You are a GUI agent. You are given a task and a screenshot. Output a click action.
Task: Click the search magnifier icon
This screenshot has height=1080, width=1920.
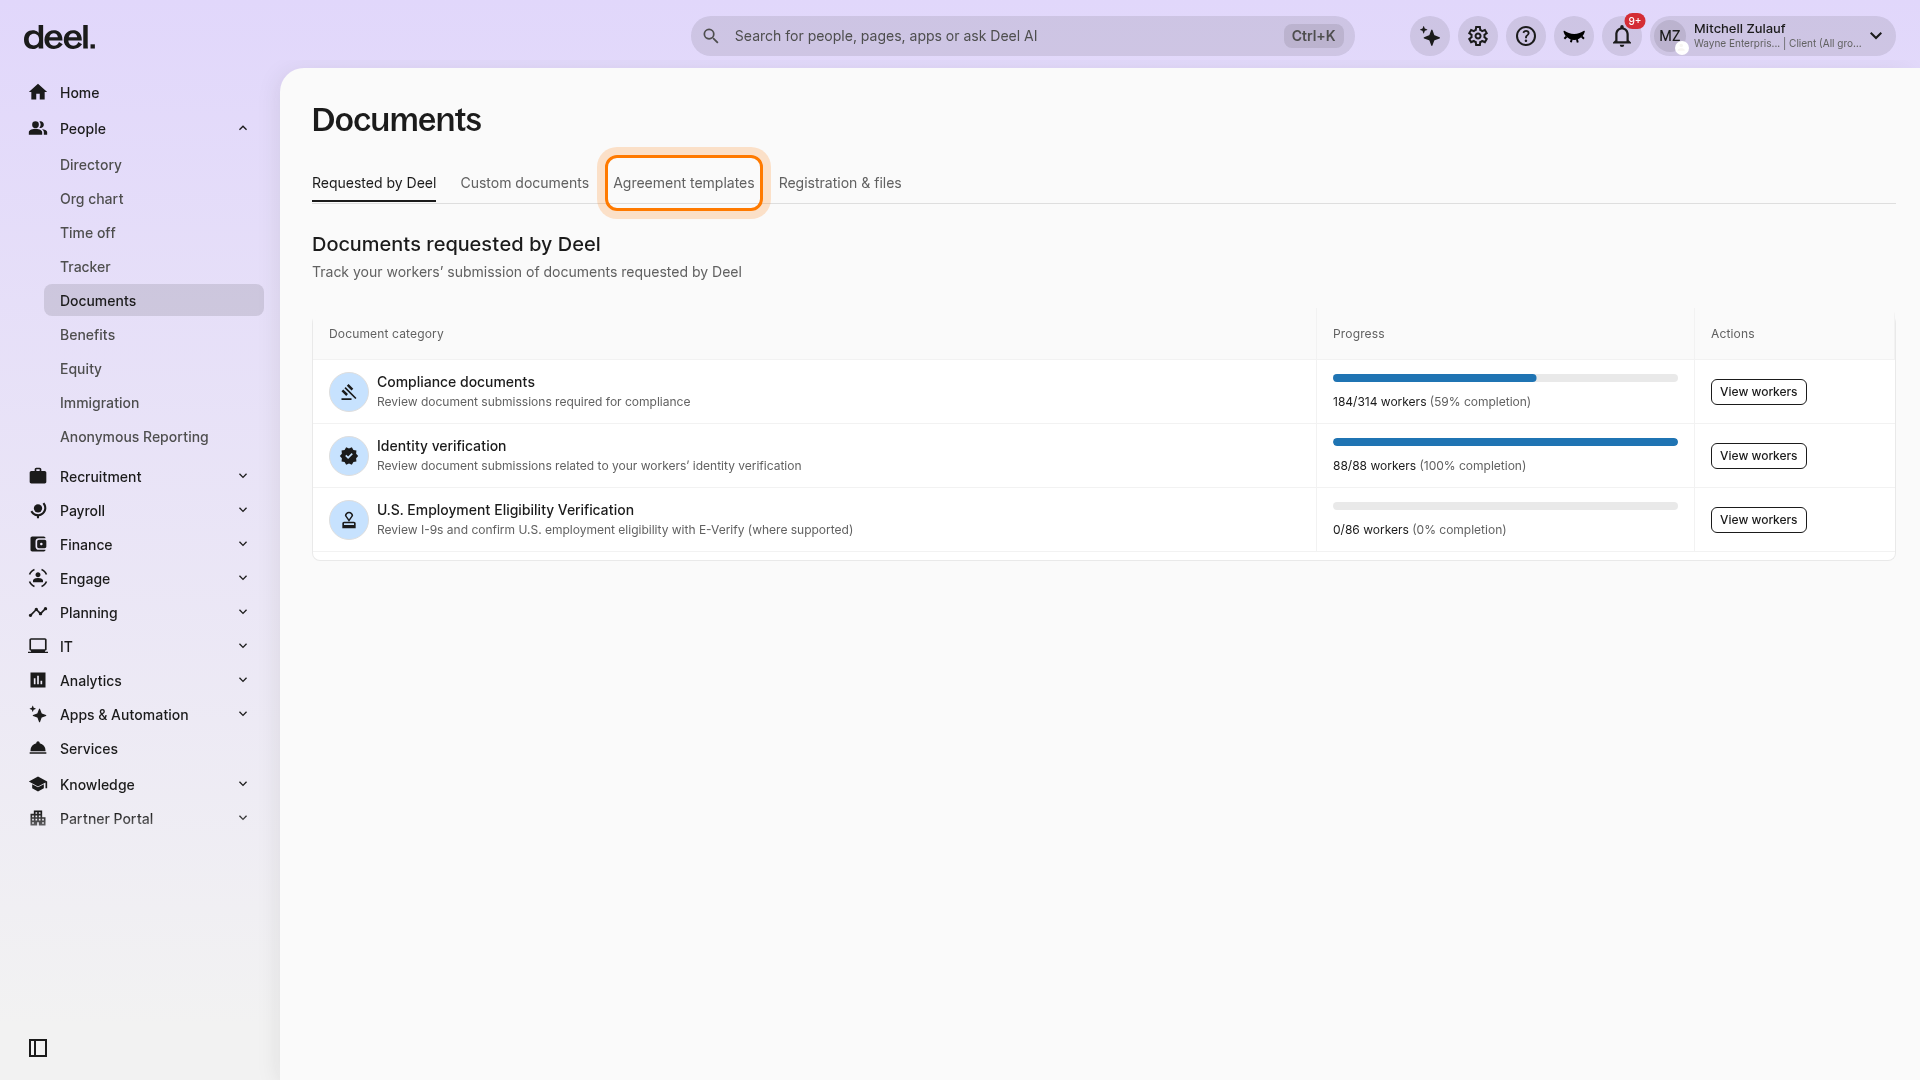tap(711, 36)
